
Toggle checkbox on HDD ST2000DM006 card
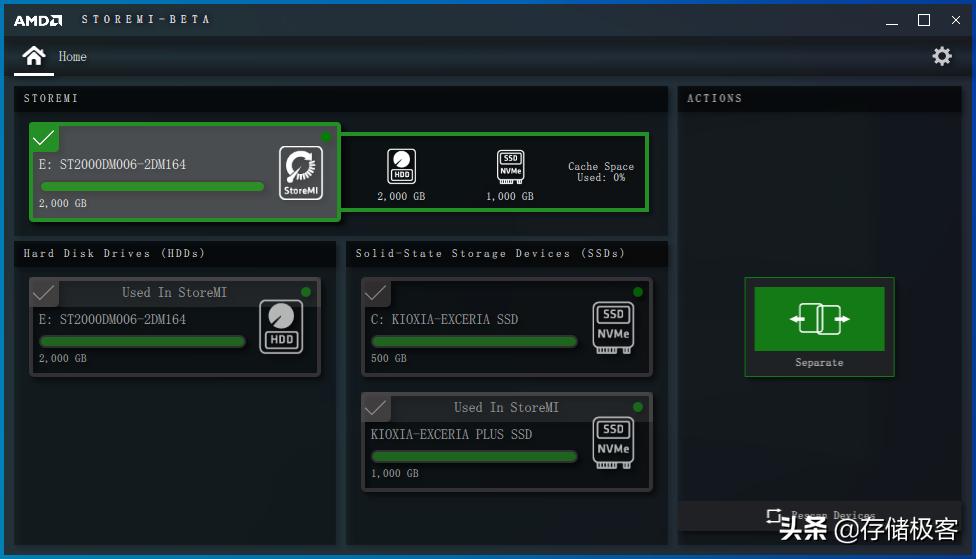[44, 293]
